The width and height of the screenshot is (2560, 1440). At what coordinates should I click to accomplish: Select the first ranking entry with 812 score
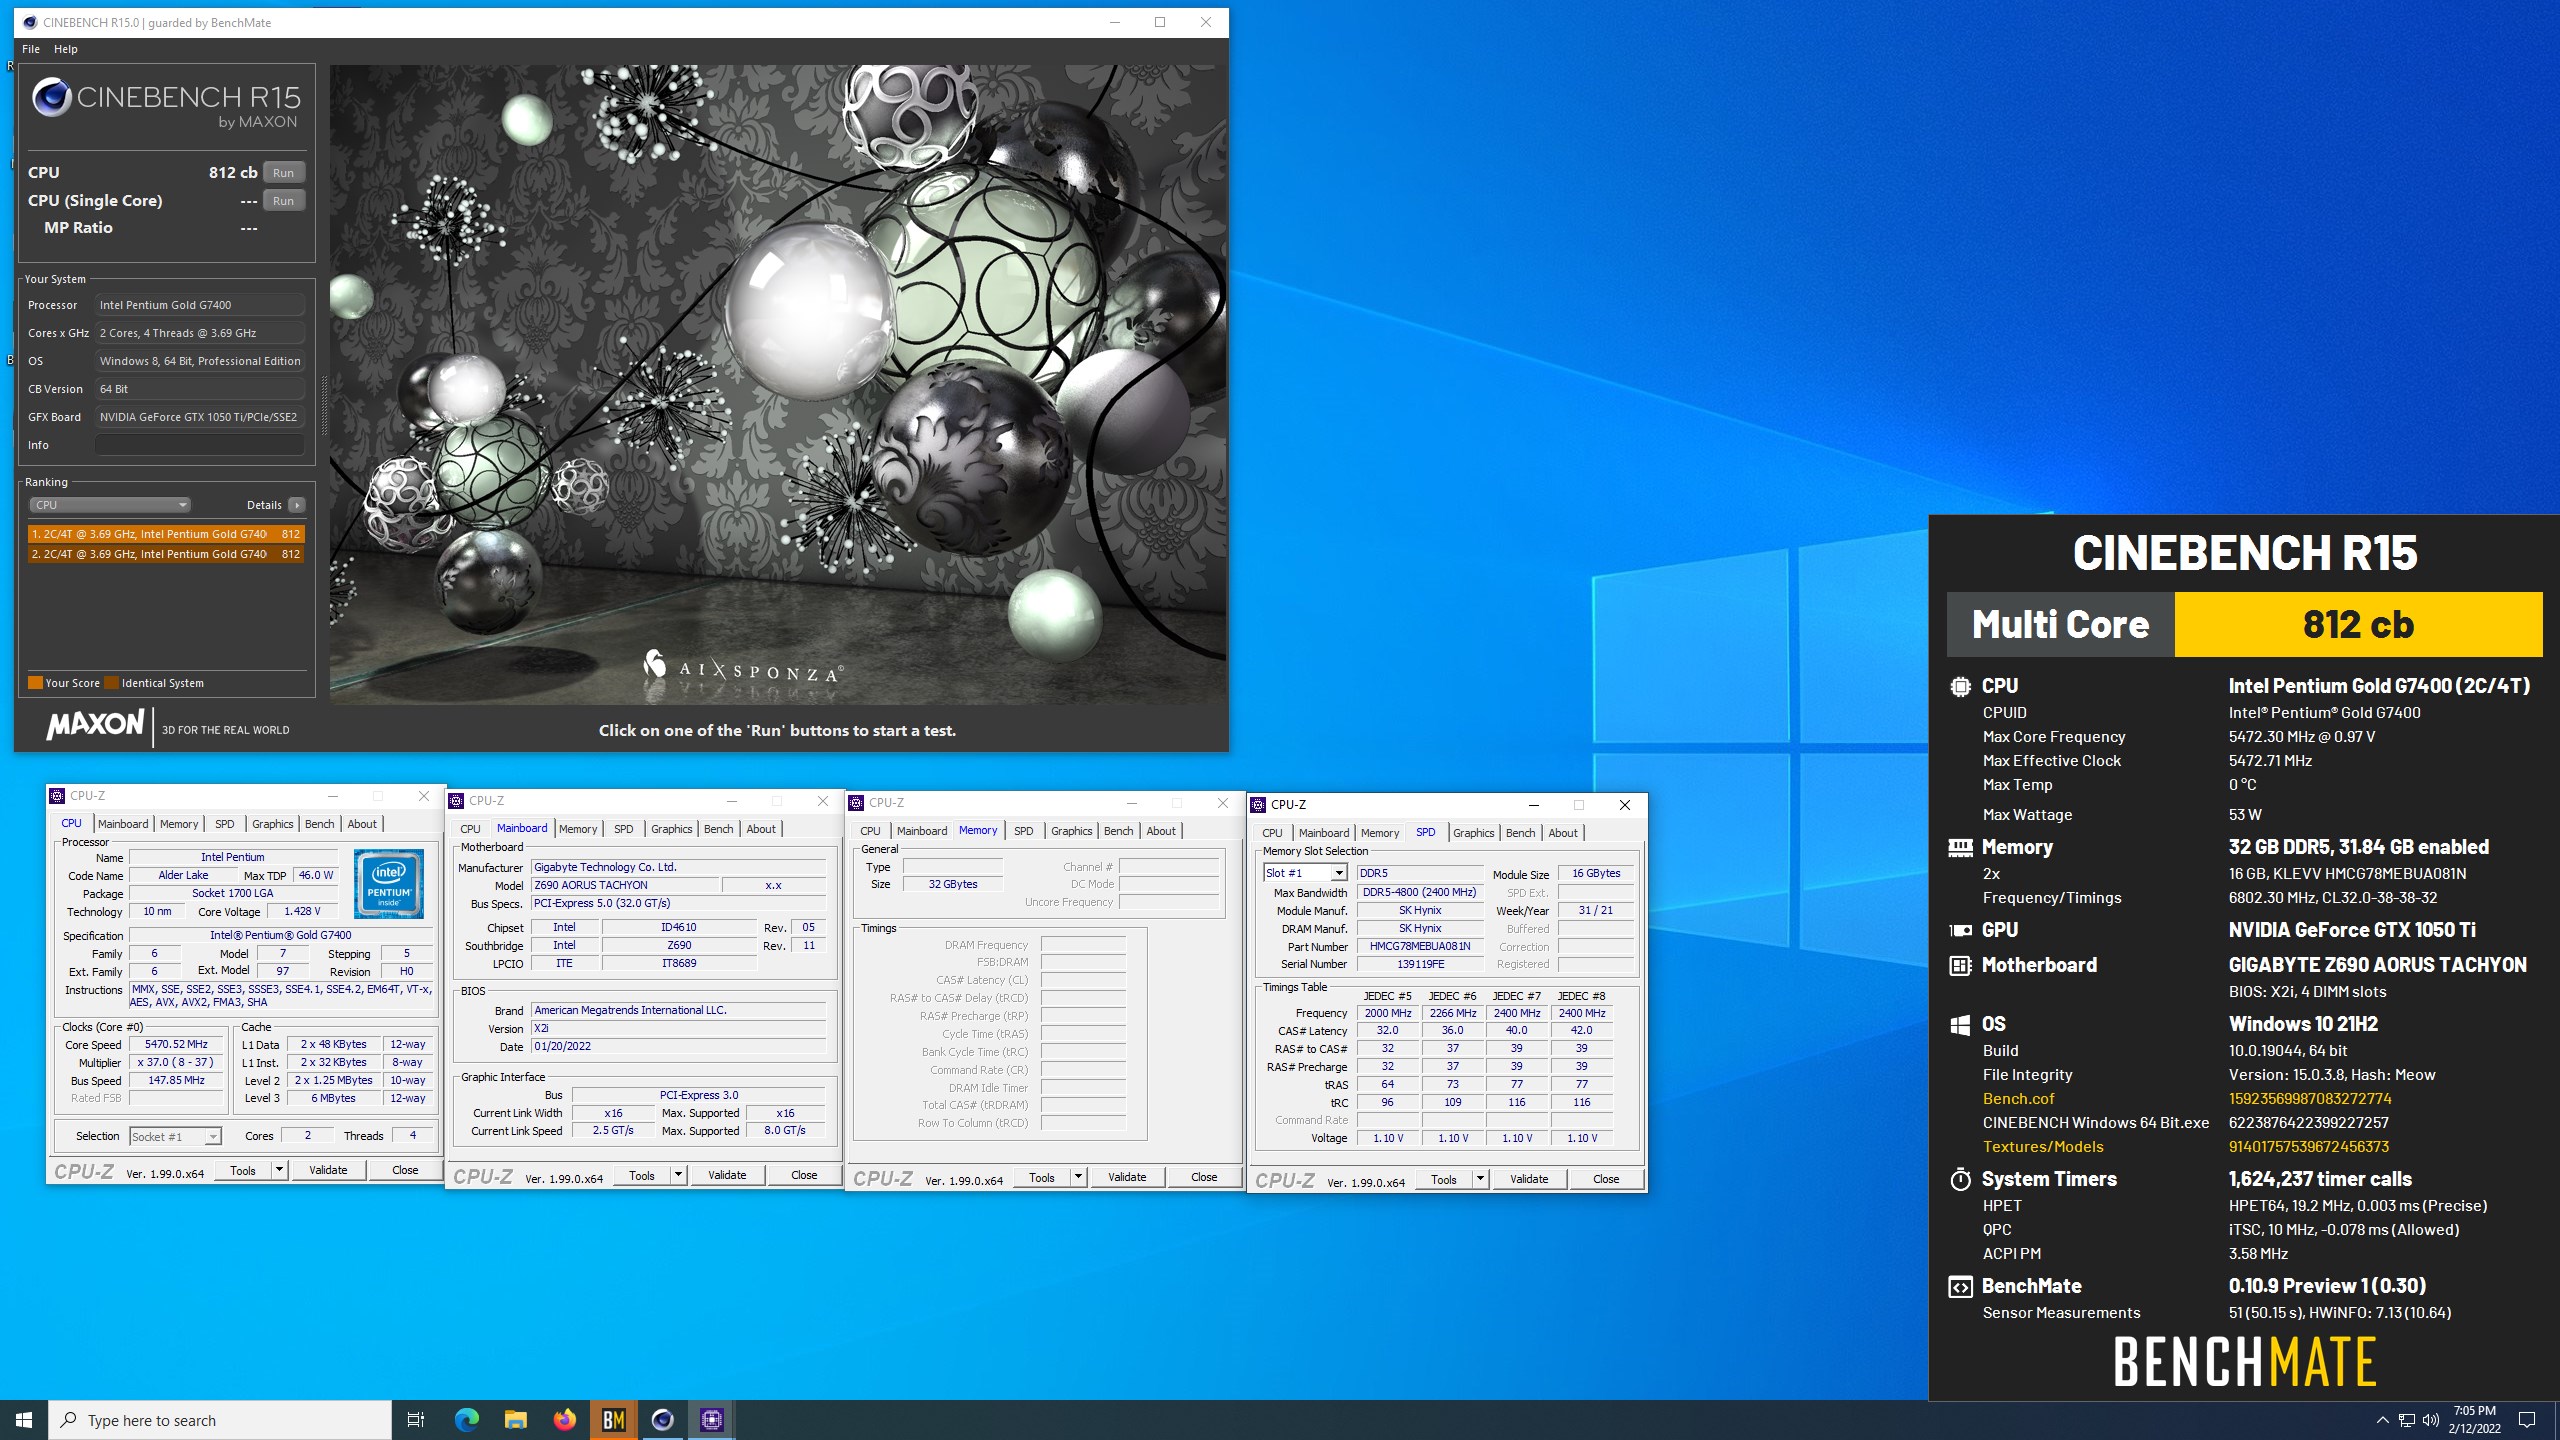(x=166, y=534)
